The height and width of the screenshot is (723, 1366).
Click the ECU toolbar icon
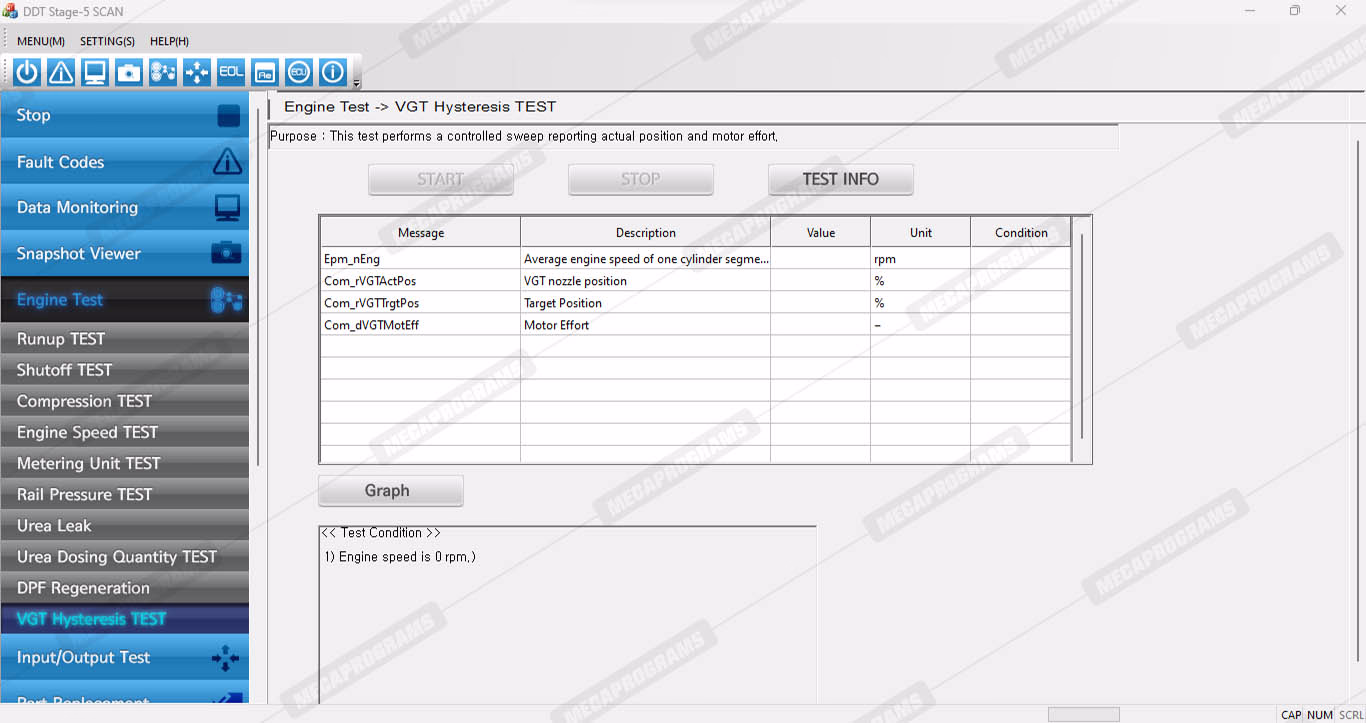(299, 72)
